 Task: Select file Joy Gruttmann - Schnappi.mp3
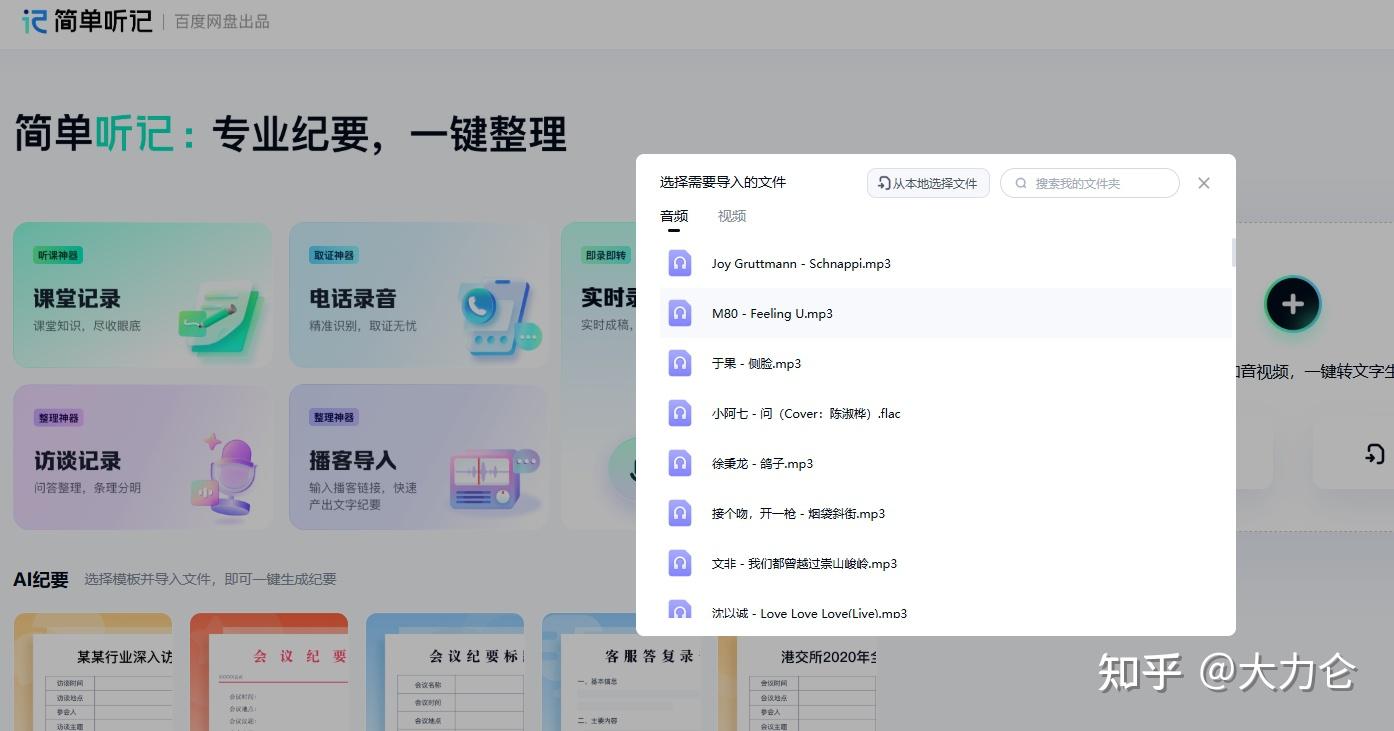[946, 263]
